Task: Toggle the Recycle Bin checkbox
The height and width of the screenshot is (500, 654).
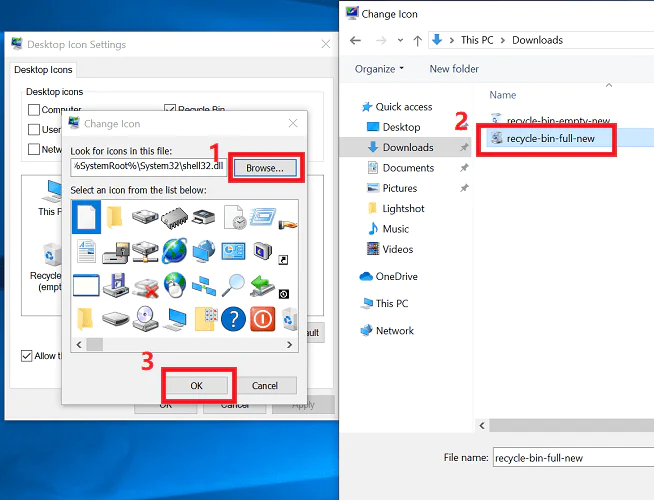Action: pyautogui.click(x=170, y=110)
